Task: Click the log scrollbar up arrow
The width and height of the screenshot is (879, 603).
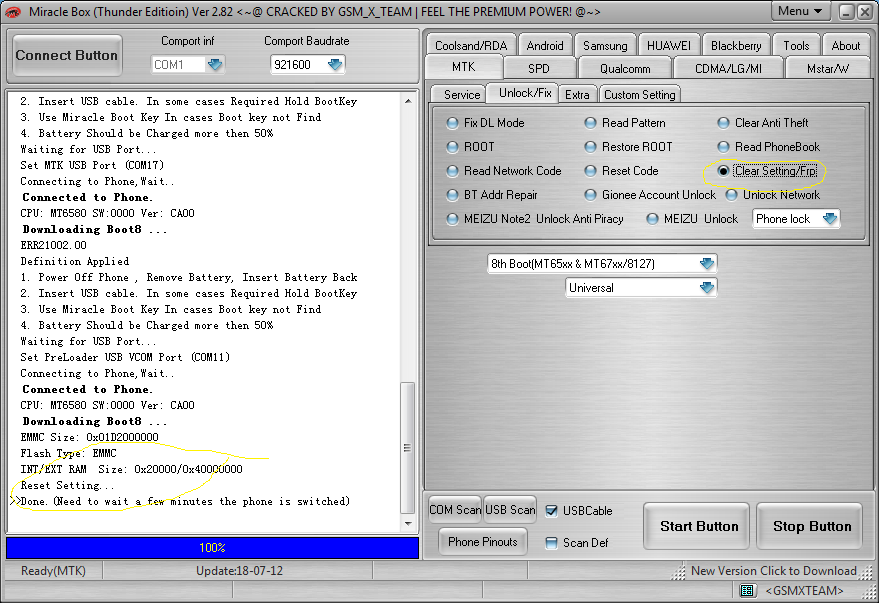Action: pos(408,101)
